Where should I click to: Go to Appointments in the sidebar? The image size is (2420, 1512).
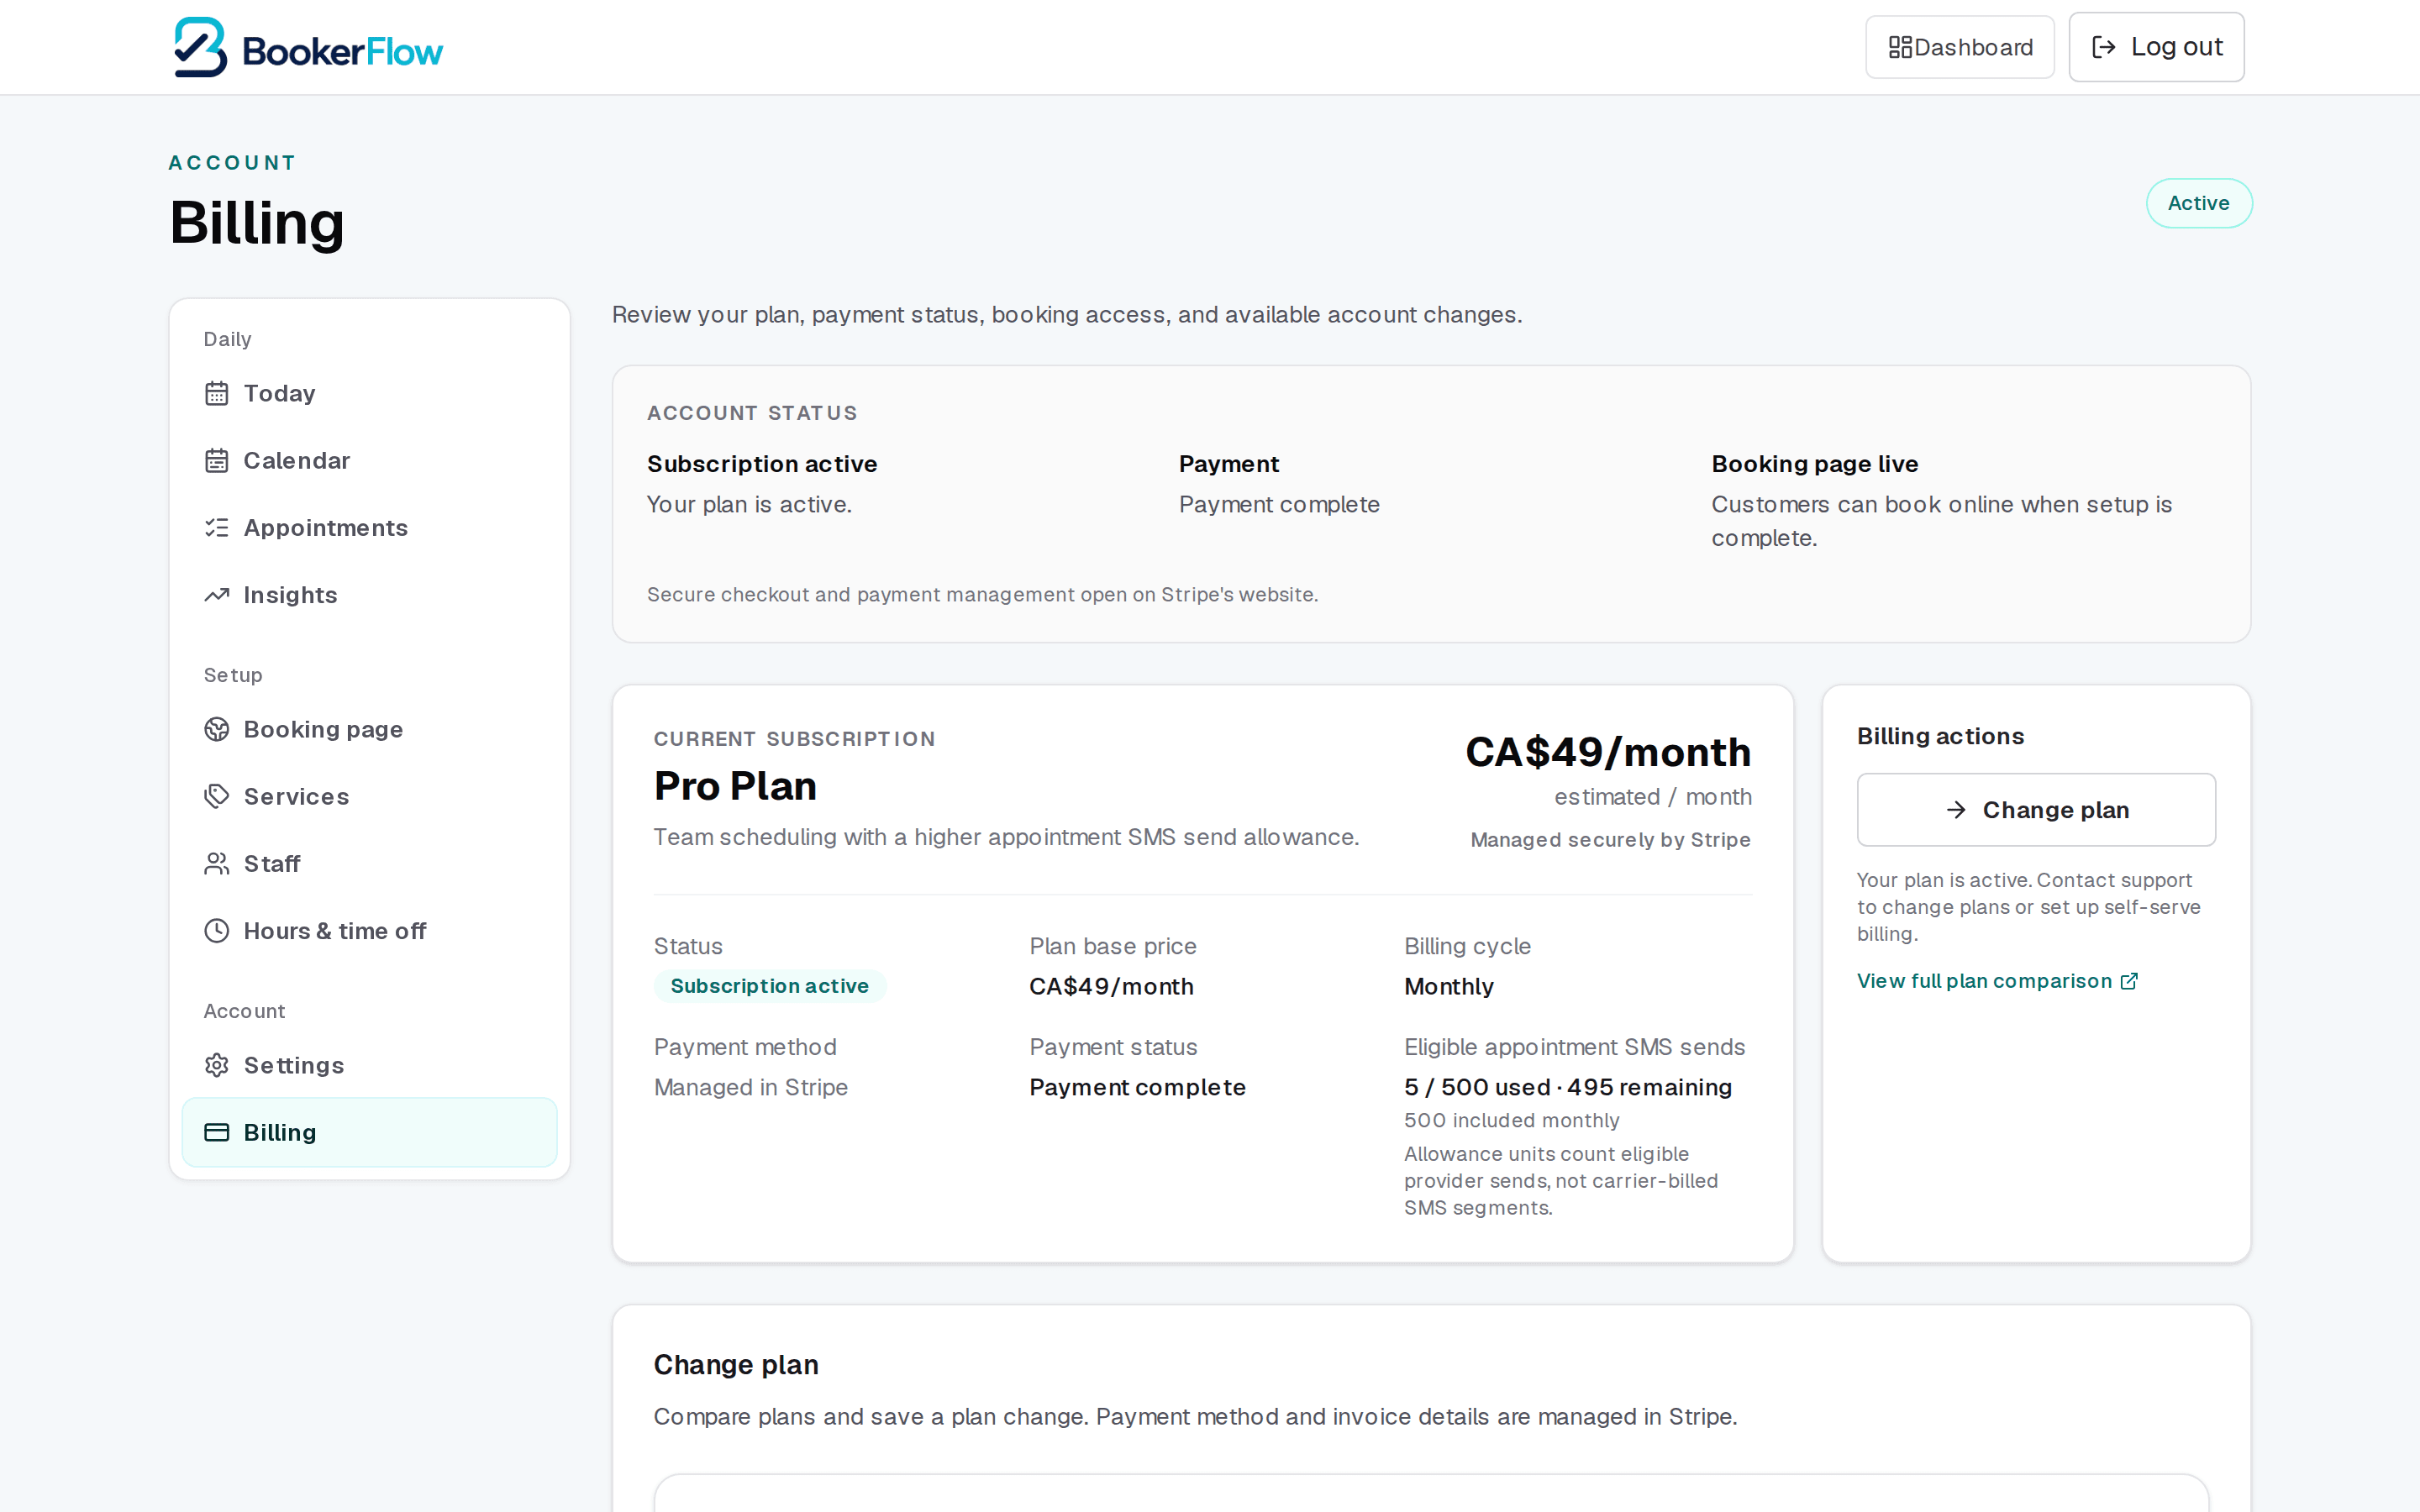tap(369, 527)
